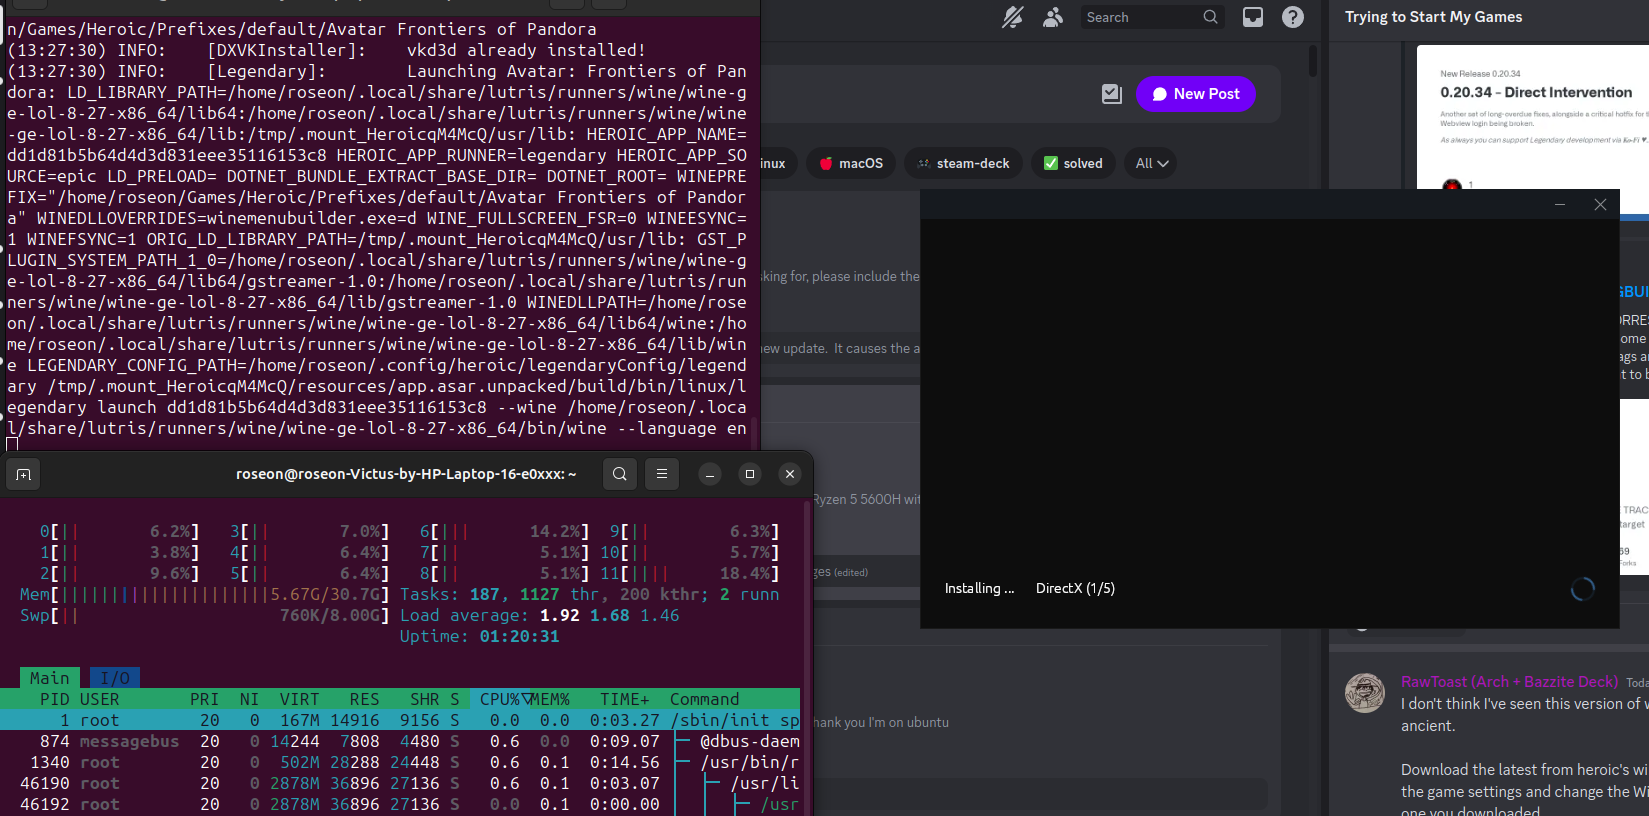Toggle the solved tag filter
This screenshot has height=816, width=1649.
(1073, 163)
